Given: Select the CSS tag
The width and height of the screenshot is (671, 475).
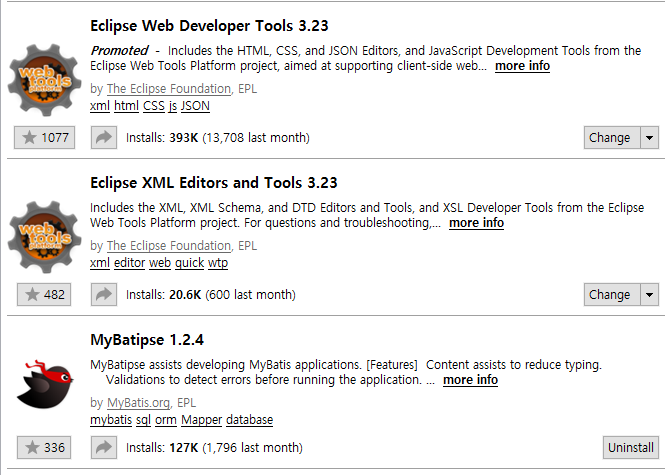Looking at the screenshot, I should pyautogui.click(x=154, y=106).
